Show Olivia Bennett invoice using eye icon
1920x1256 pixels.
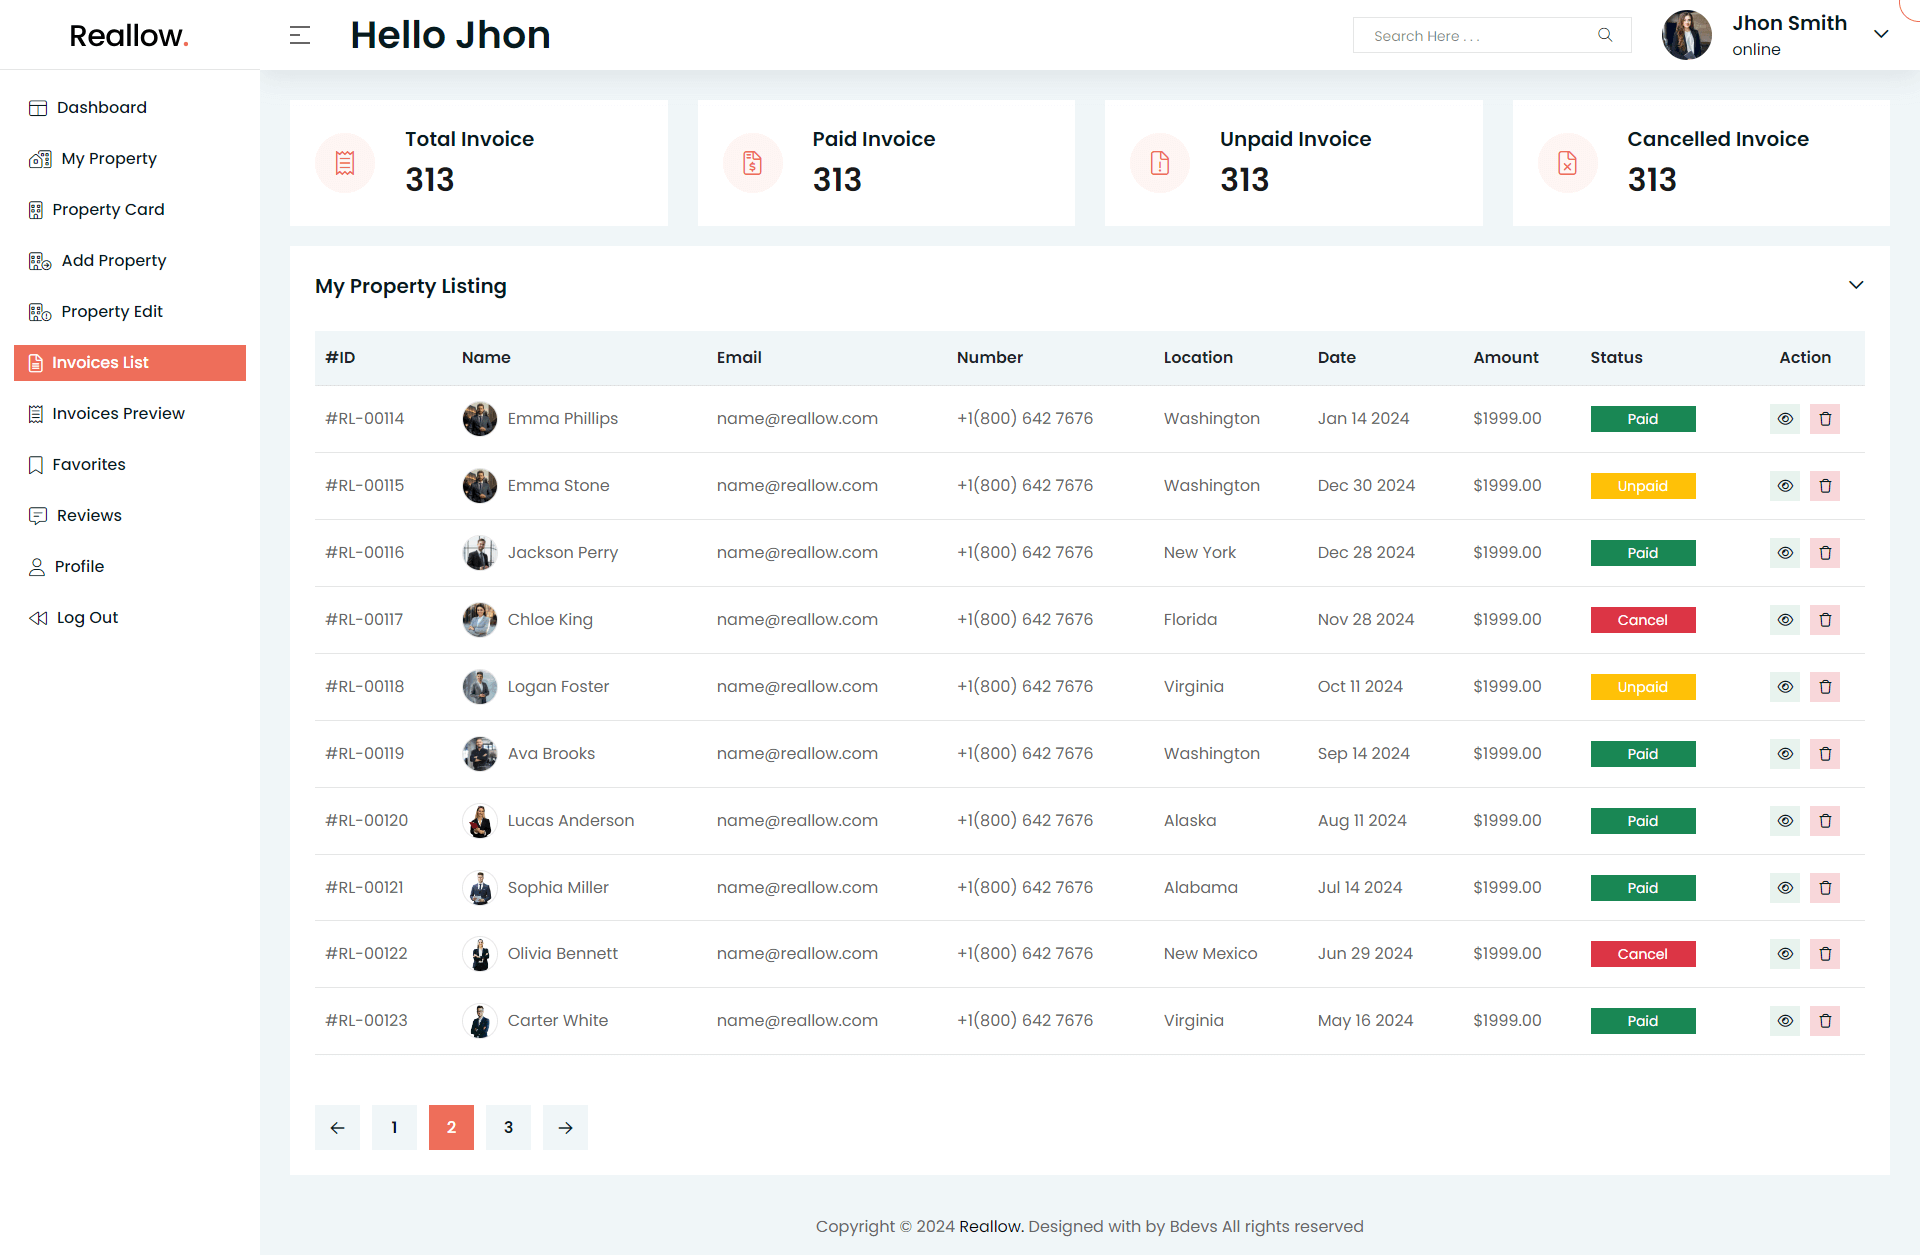1785,954
